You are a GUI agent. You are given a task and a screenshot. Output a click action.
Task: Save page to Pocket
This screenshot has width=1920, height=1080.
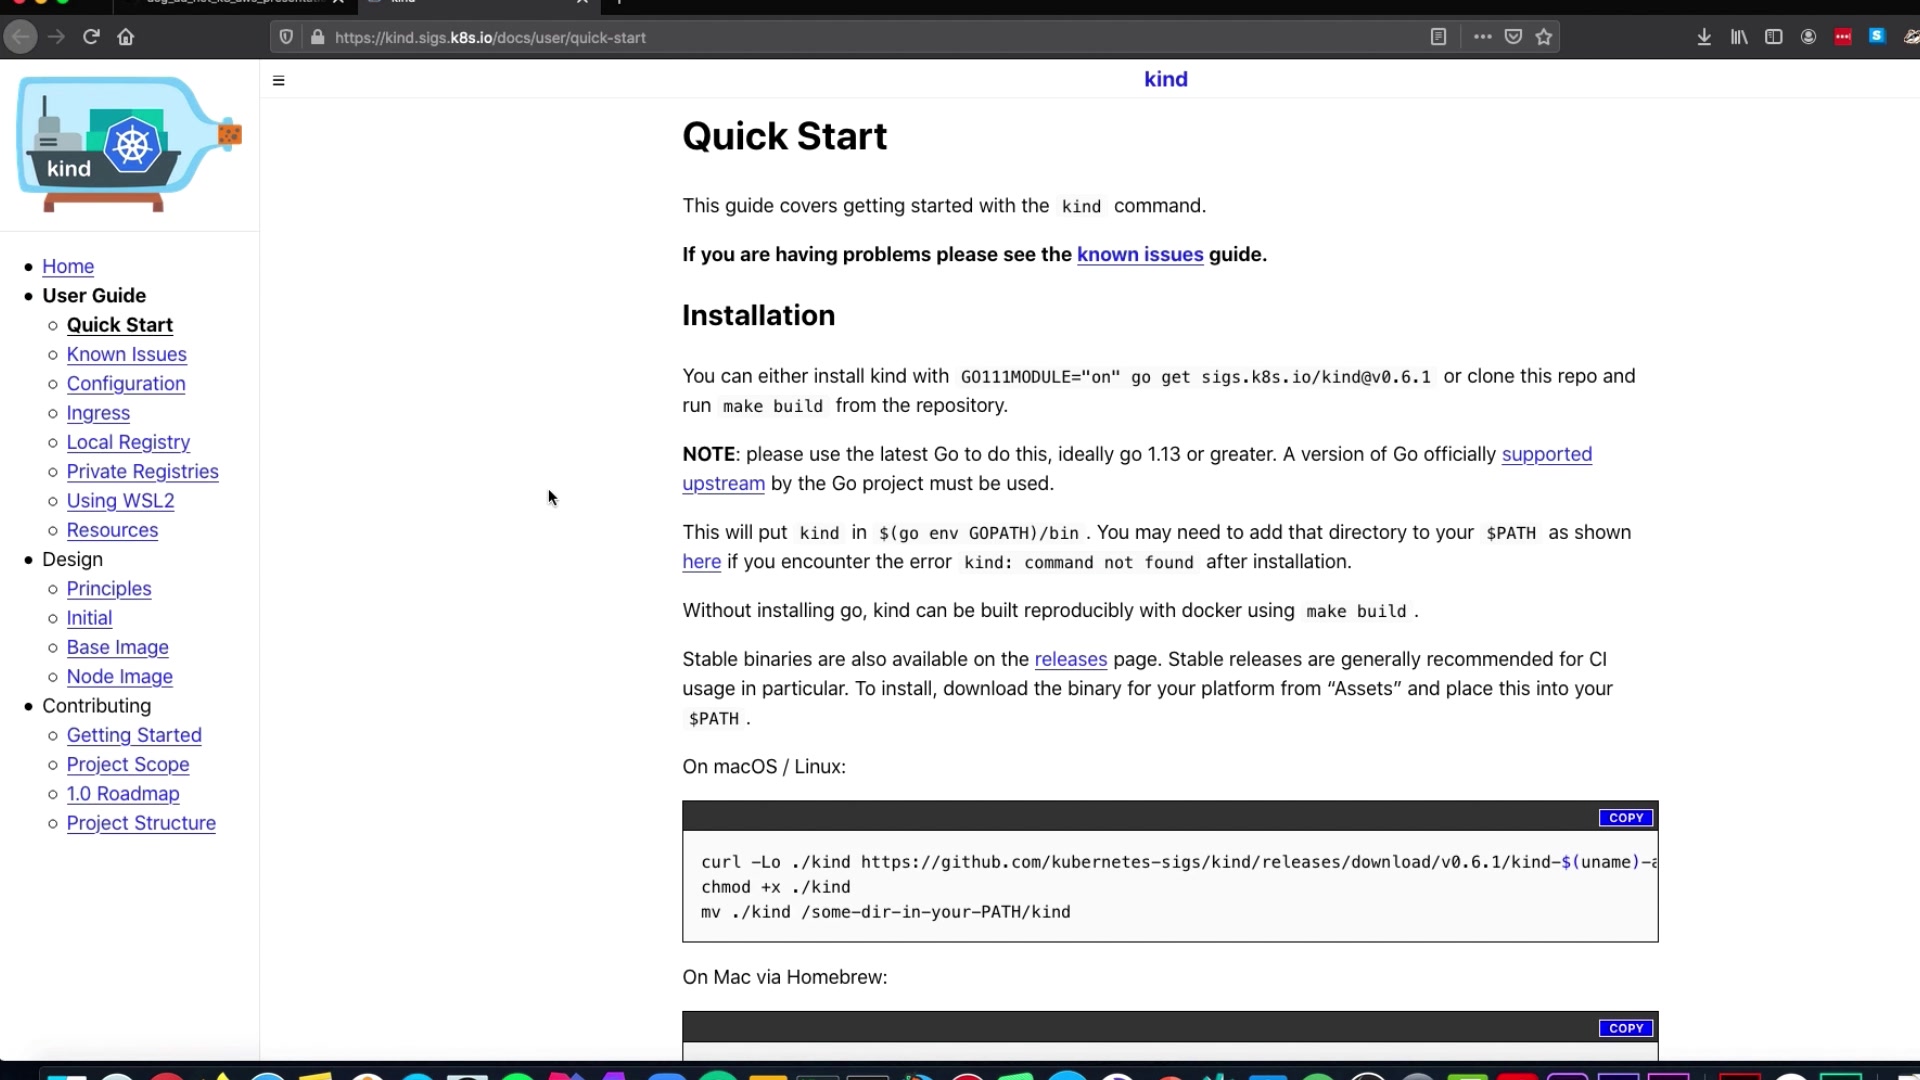(1513, 37)
